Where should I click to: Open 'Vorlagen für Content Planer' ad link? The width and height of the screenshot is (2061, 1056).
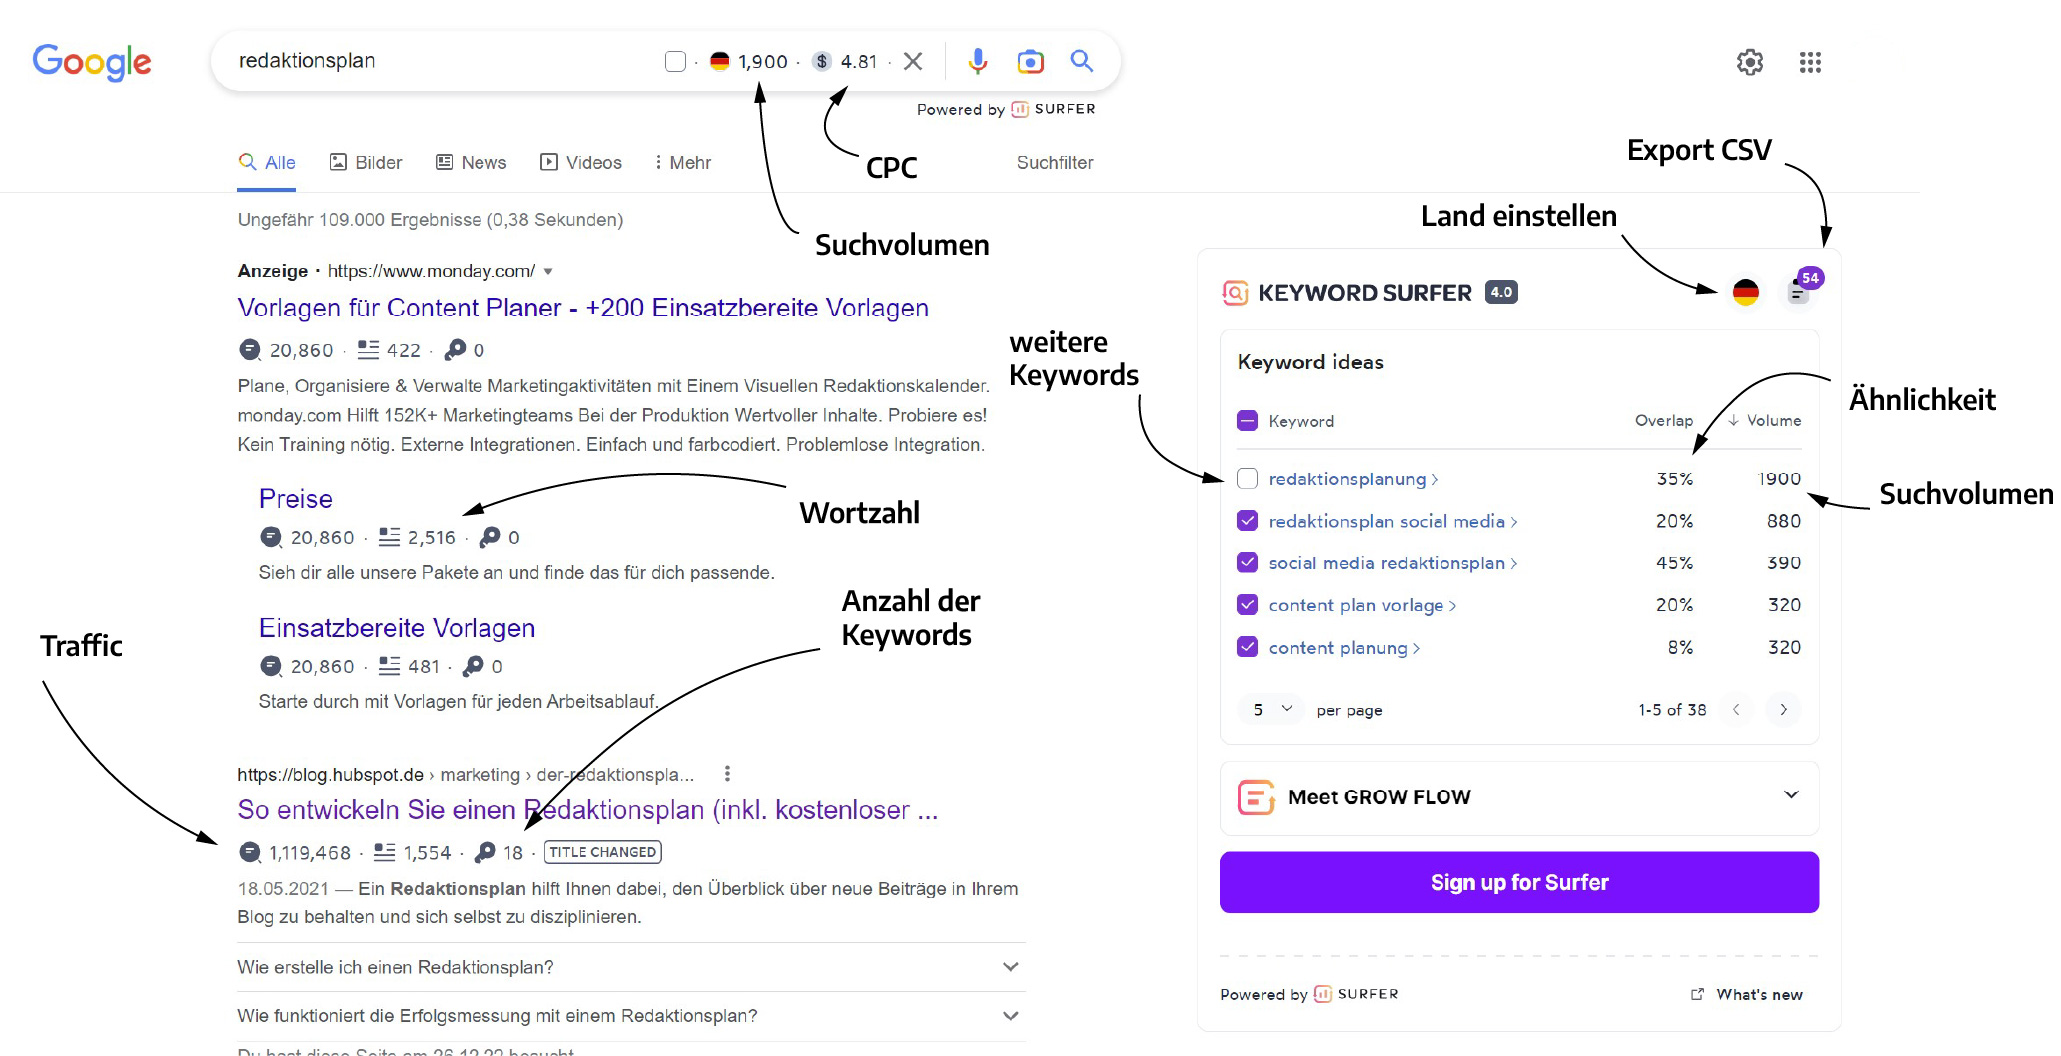[x=583, y=307]
